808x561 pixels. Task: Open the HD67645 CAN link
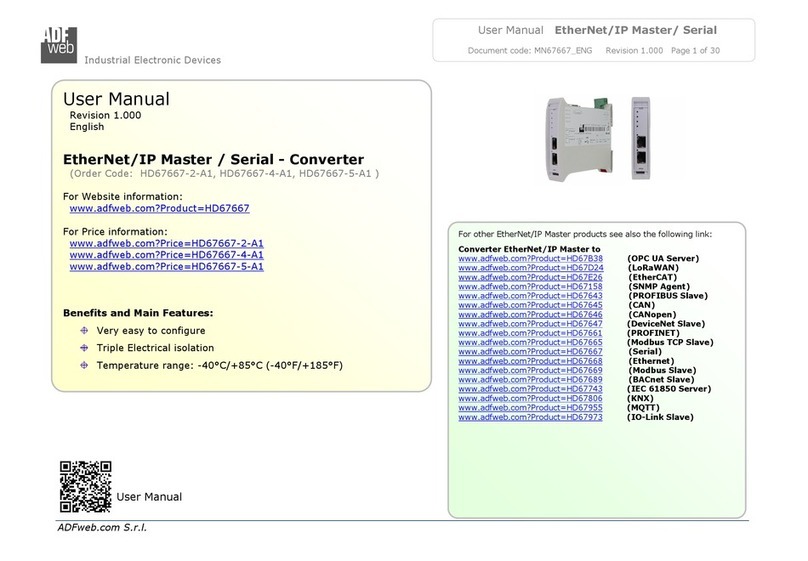point(530,305)
